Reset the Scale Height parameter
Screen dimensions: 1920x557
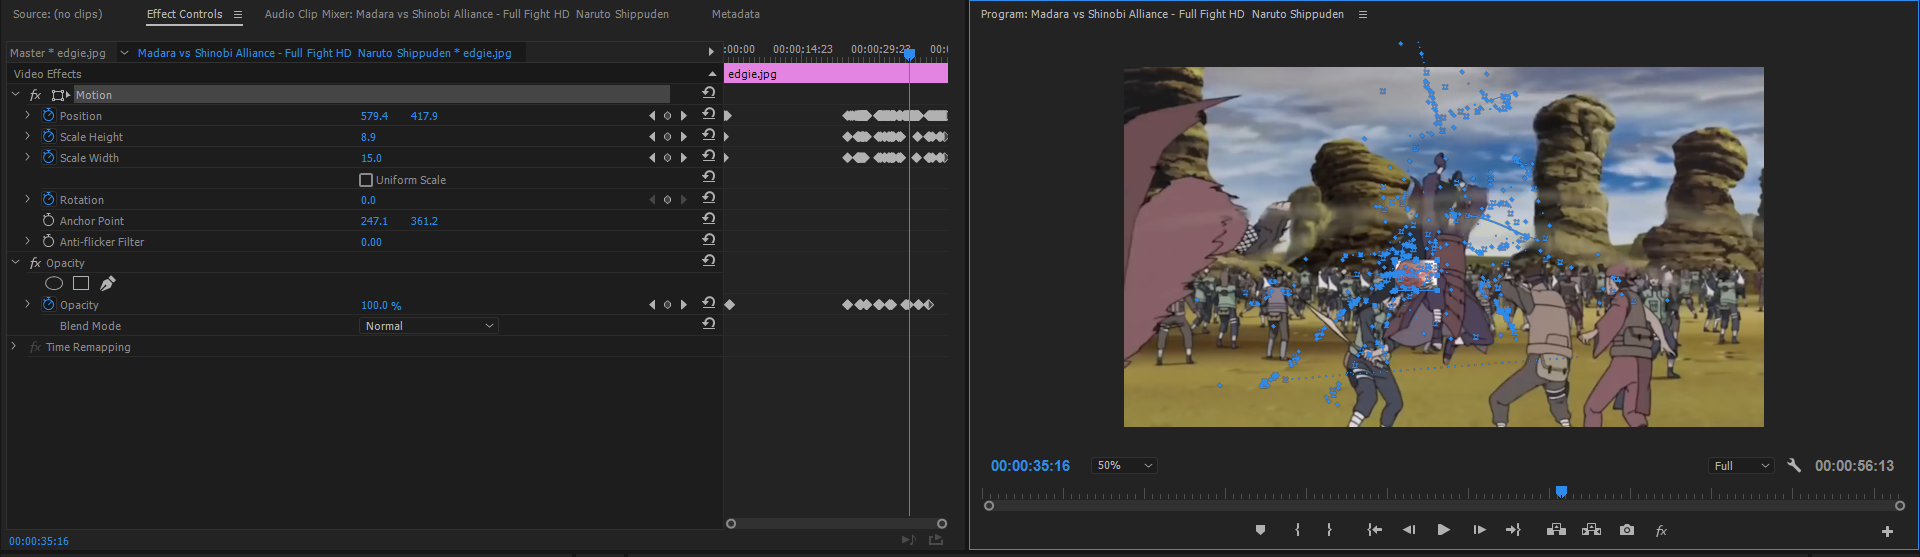pos(709,135)
